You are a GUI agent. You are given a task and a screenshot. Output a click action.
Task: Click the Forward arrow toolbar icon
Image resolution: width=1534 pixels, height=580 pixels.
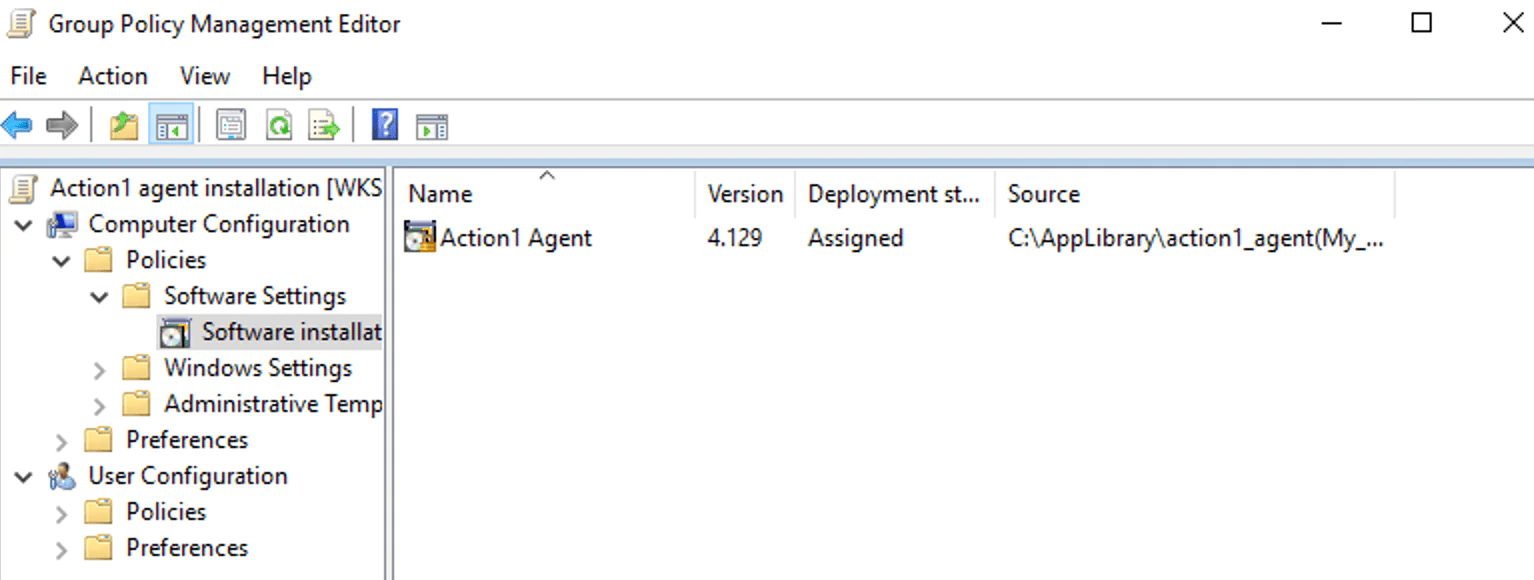coord(62,126)
